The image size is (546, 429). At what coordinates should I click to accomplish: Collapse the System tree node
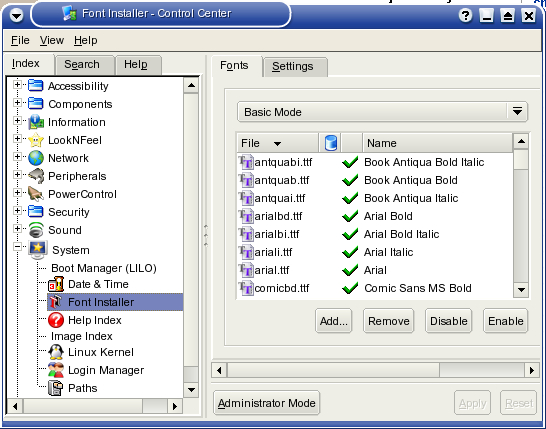point(17,247)
